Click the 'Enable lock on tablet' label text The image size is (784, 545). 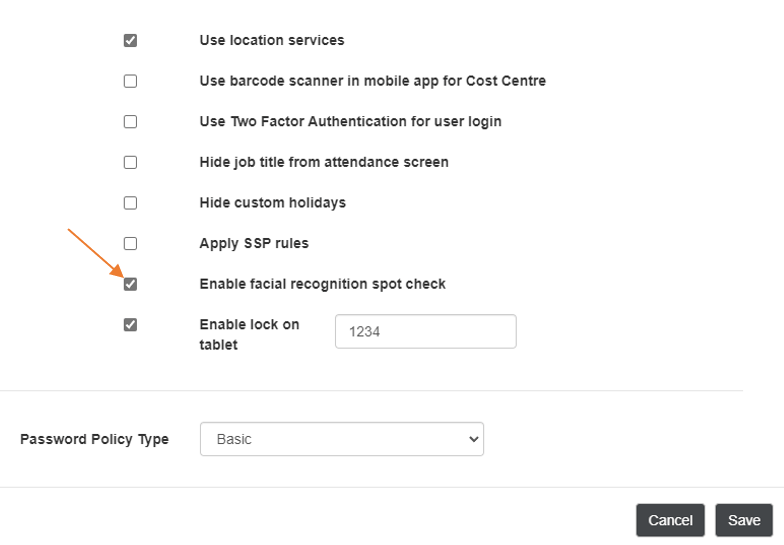[x=249, y=335]
